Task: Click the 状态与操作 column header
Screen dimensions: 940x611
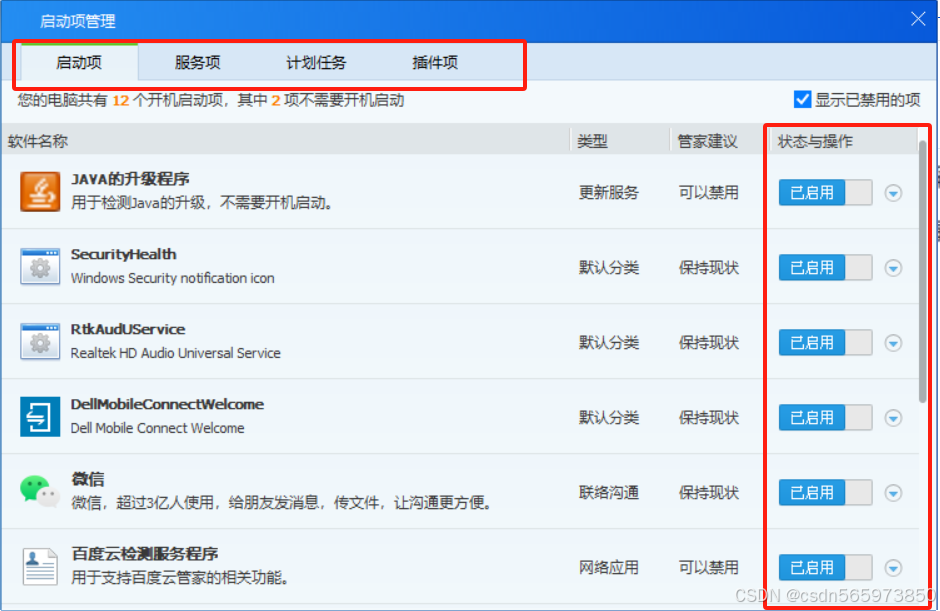Action: pos(815,142)
